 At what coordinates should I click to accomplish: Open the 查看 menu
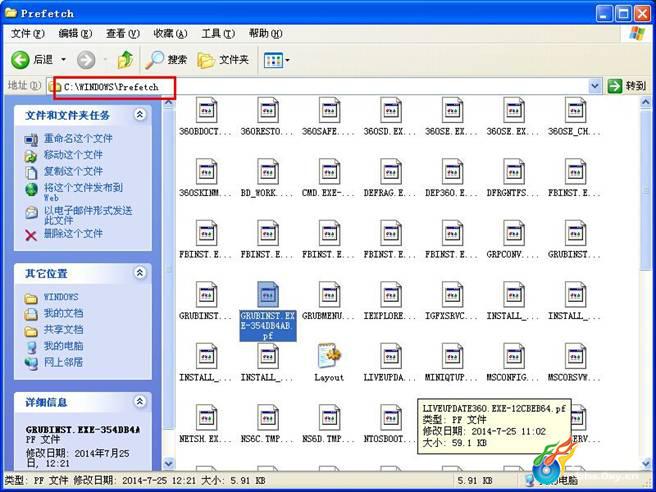tap(123, 33)
